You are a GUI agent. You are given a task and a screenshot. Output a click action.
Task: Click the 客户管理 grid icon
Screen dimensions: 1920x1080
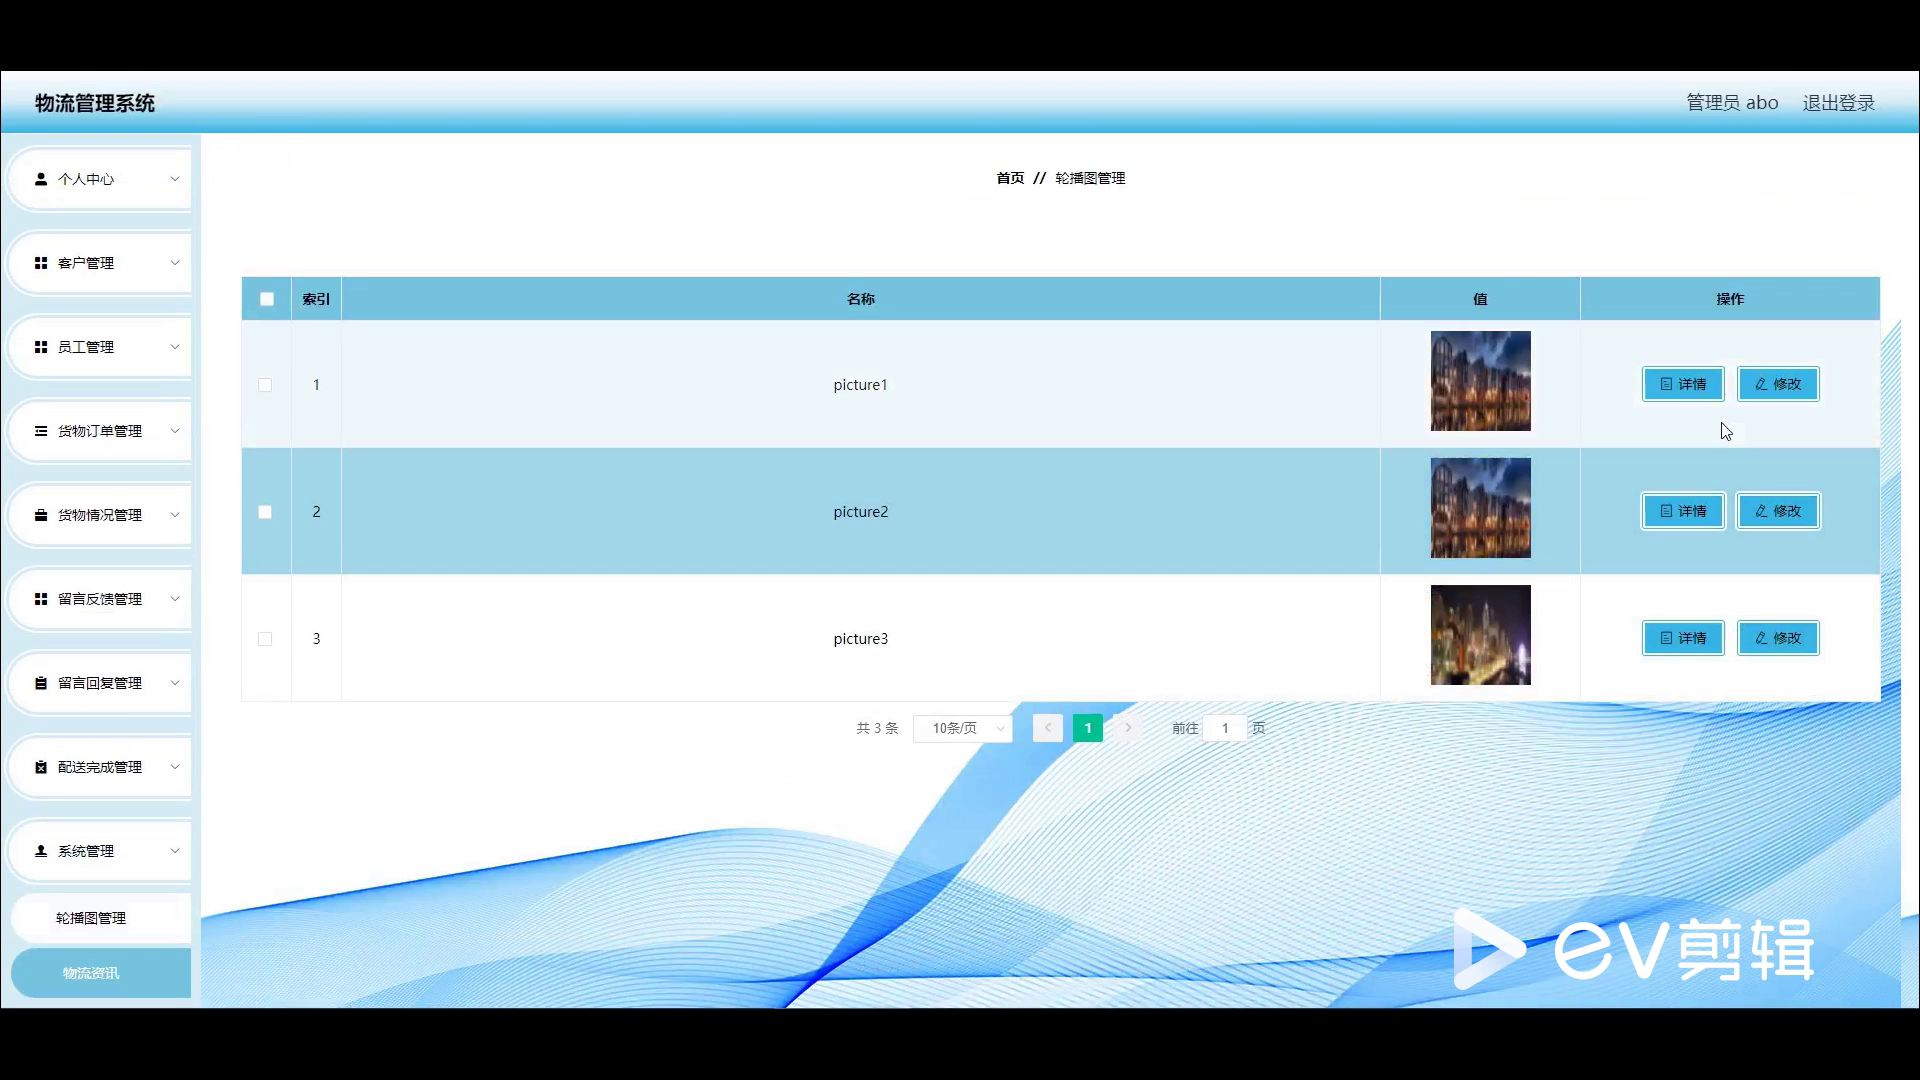pos(41,263)
